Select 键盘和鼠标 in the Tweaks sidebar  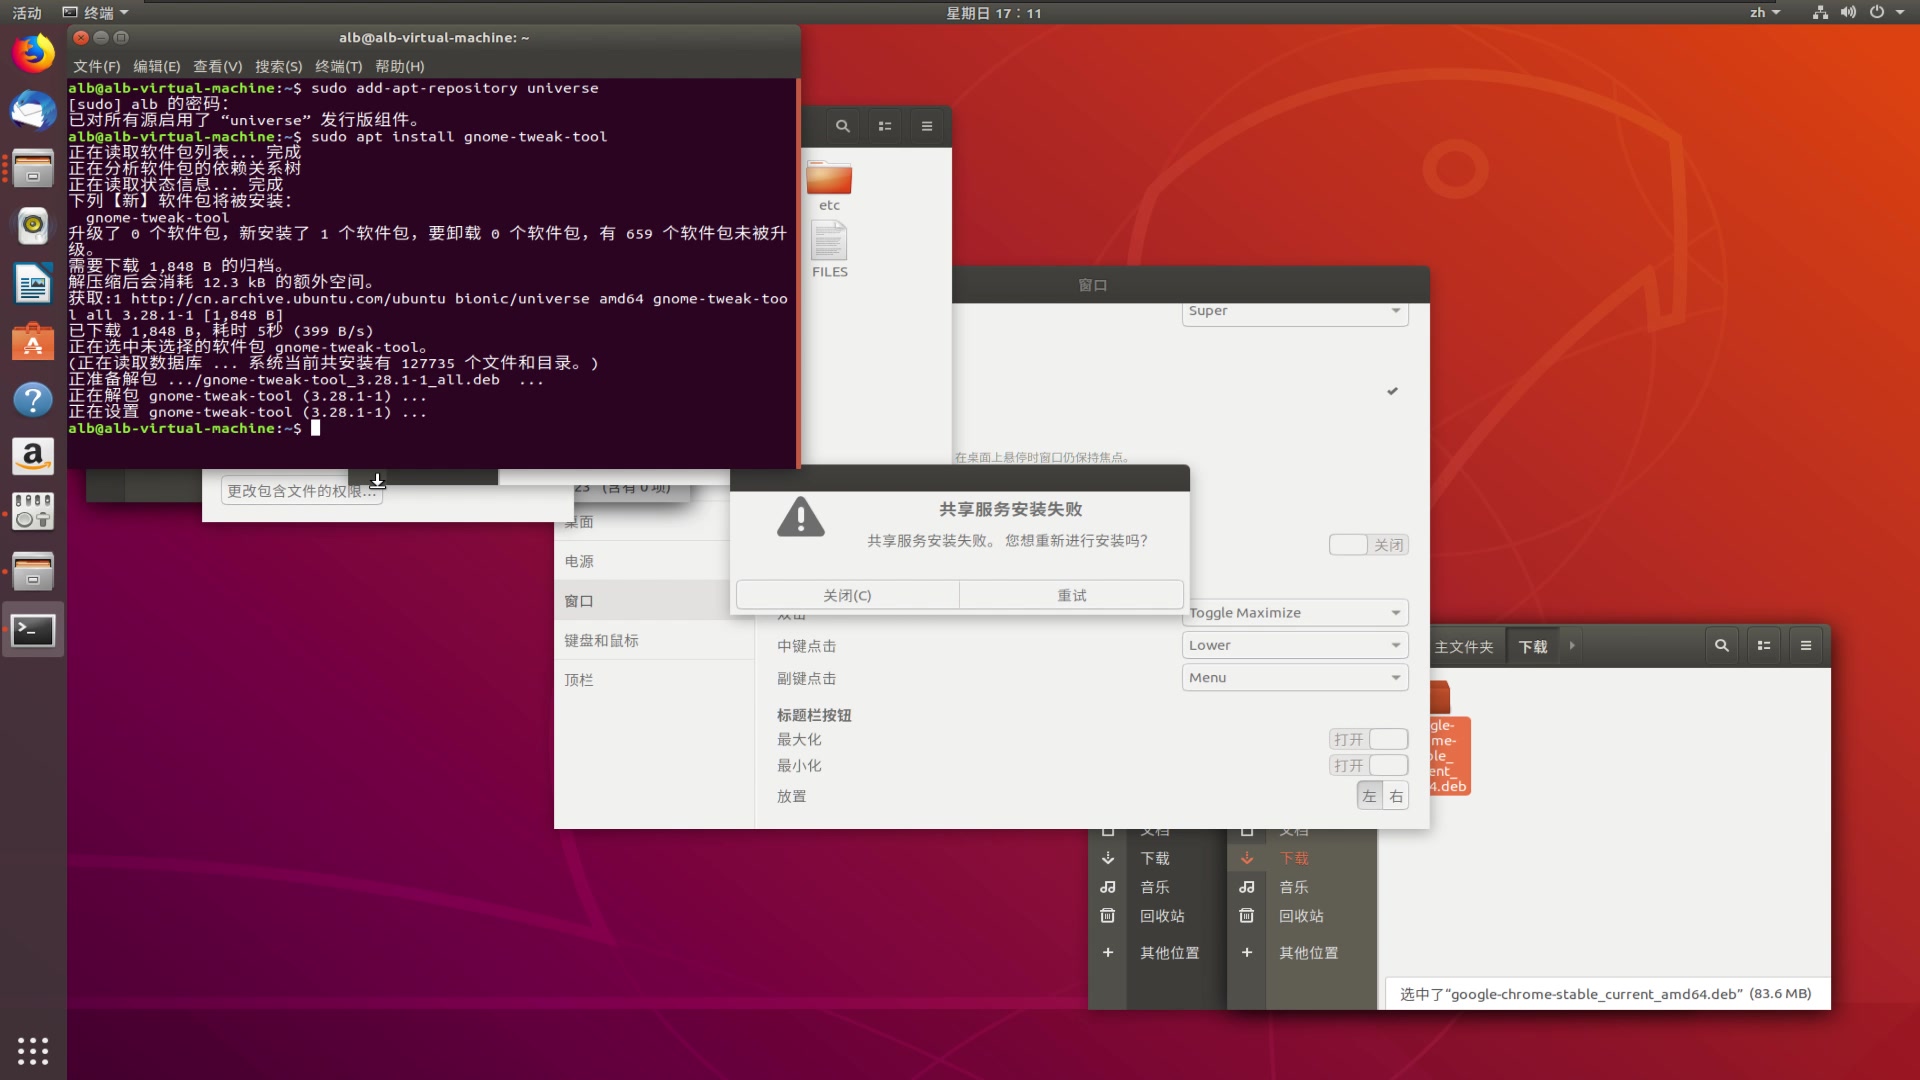click(x=602, y=640)
